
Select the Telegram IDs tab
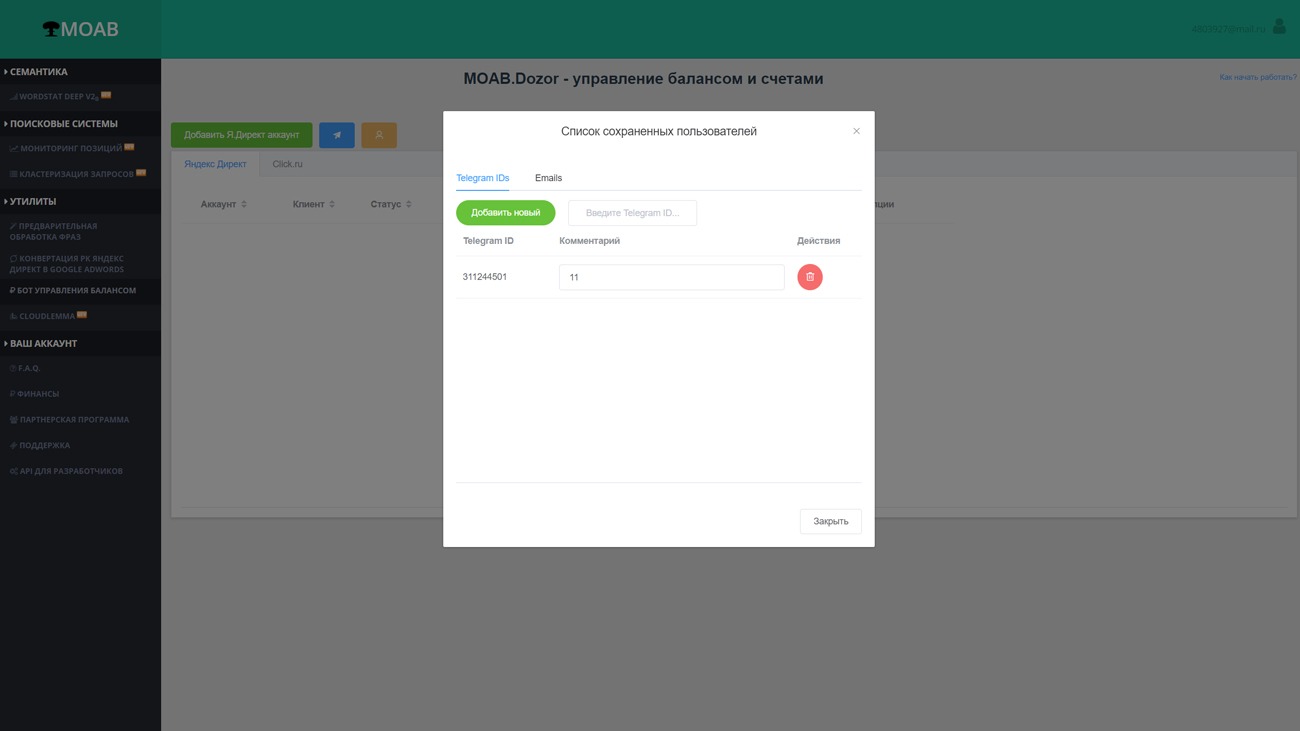(x=482, y=178)
